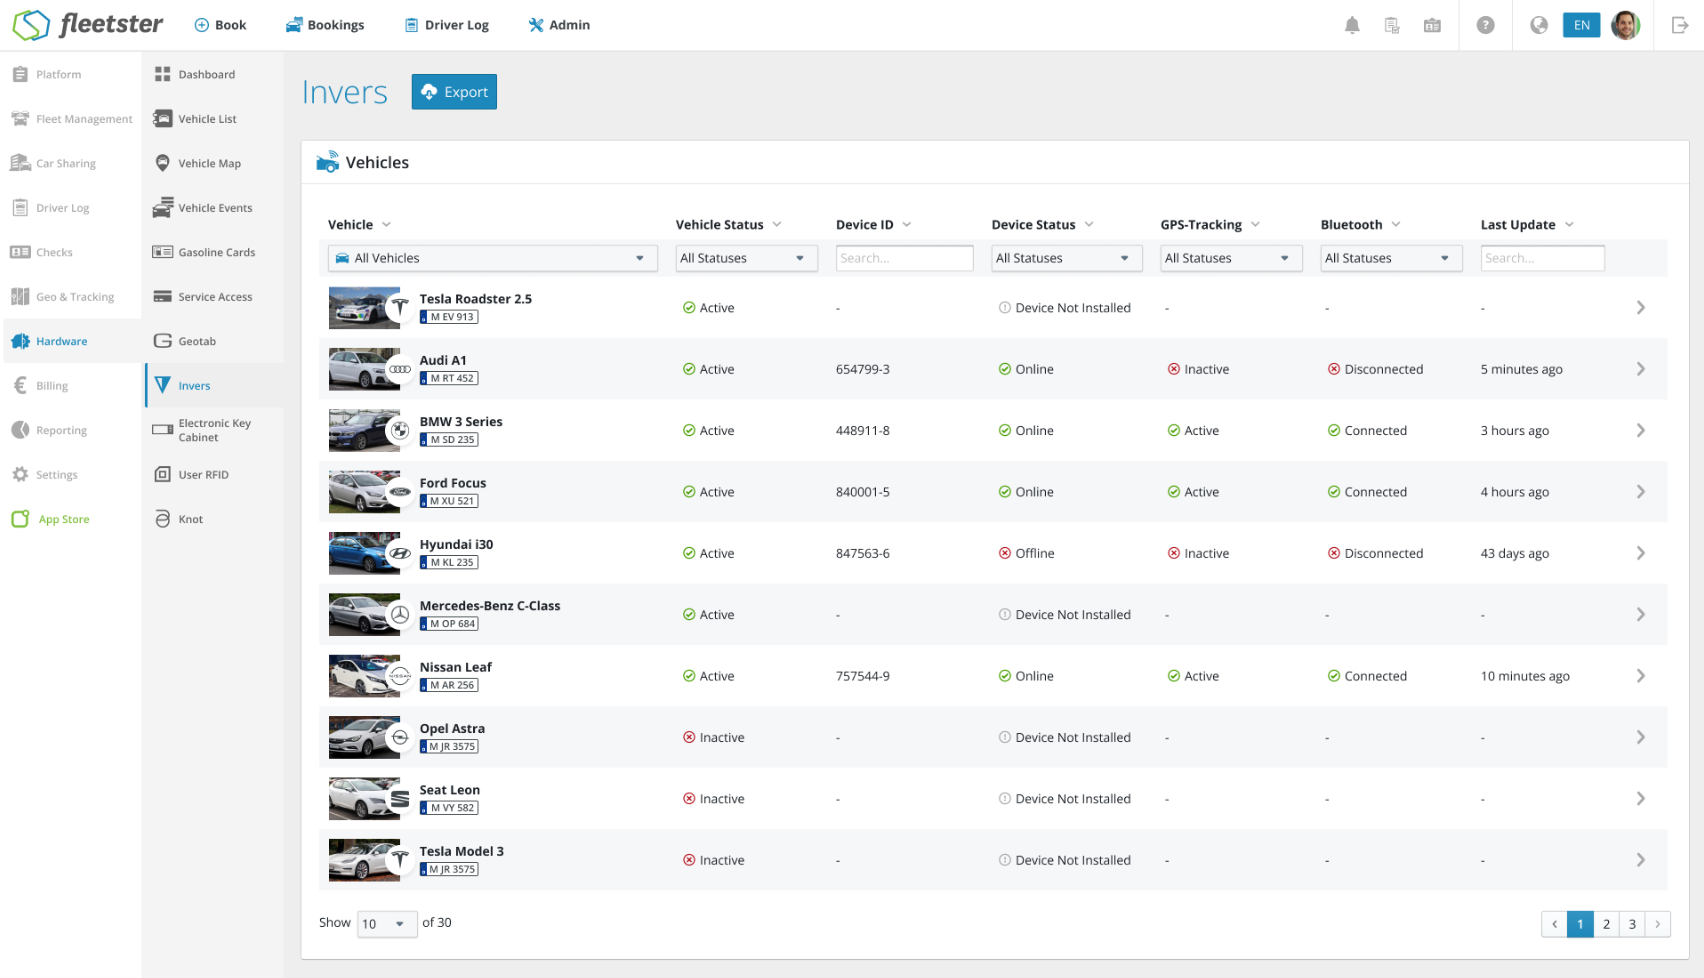Click the notifications bell icon
This screenshot has height=978, width=1704.
pyautogui.click(x=1352, y=25)
